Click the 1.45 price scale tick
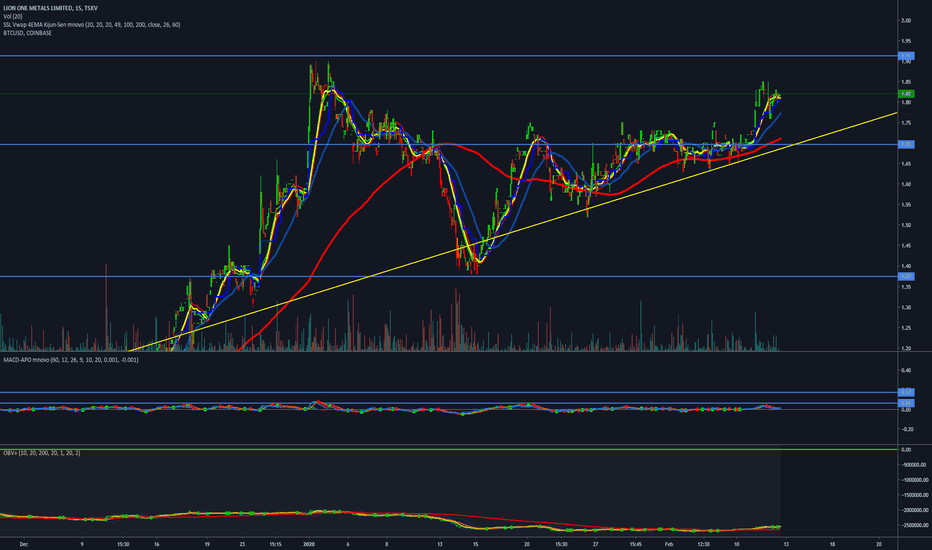 click(x=906, y=246)
